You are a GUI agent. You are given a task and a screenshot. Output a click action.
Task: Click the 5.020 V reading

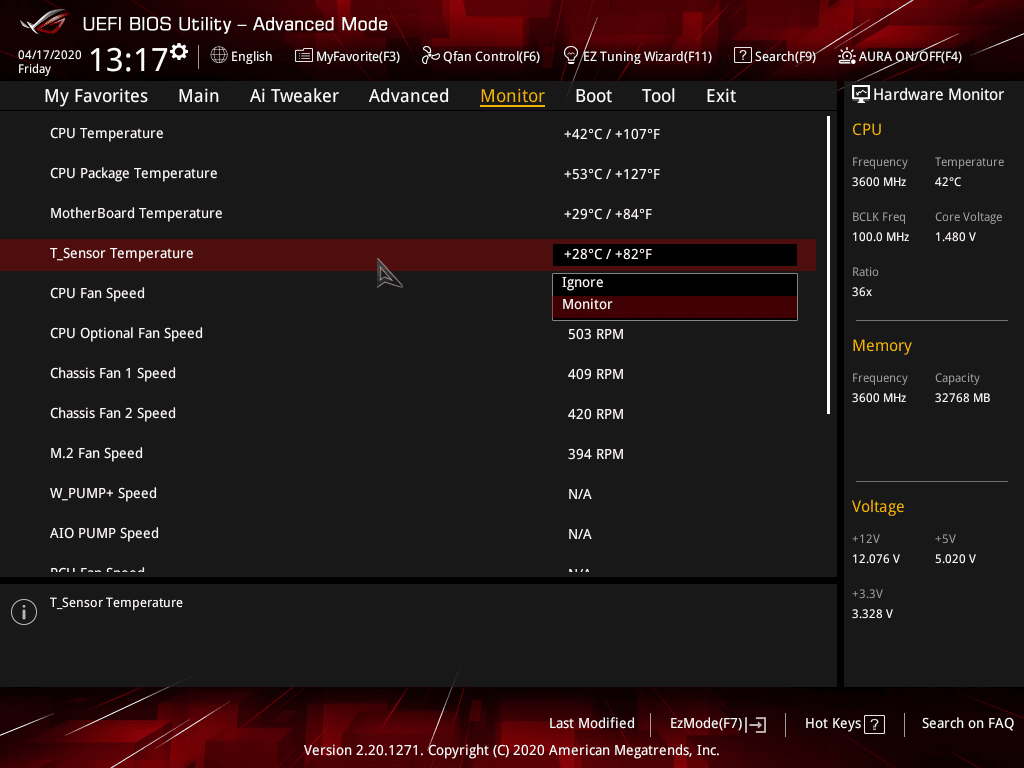tap(955, 559)
